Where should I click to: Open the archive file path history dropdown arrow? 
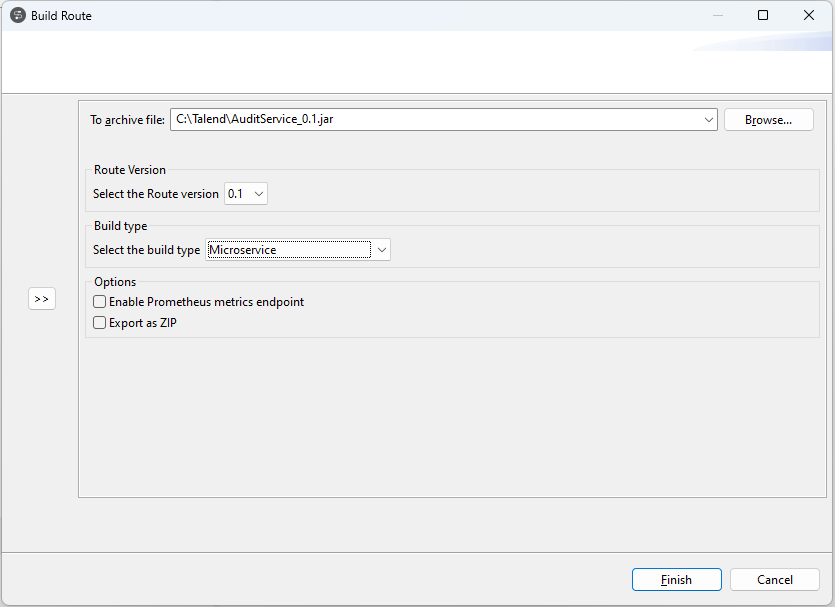point(709,119)
